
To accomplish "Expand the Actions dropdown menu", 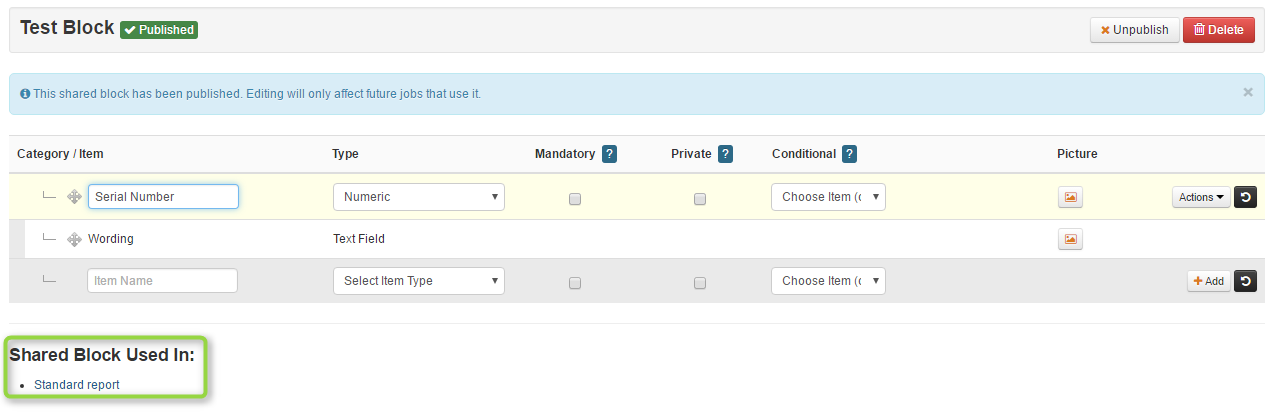I will [1201, 197].
